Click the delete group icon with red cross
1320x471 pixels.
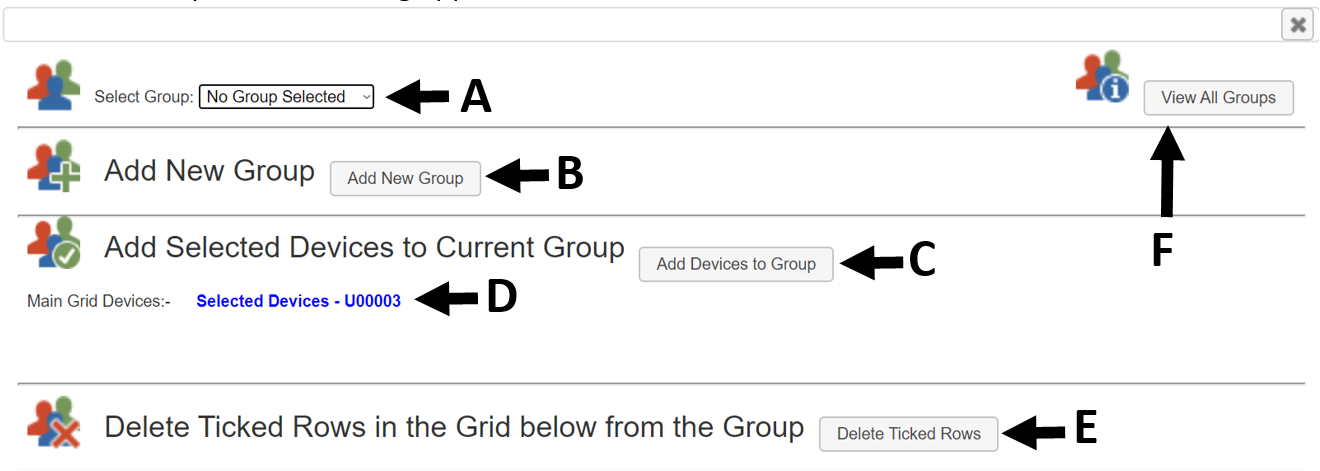click(x=53, y=423)
